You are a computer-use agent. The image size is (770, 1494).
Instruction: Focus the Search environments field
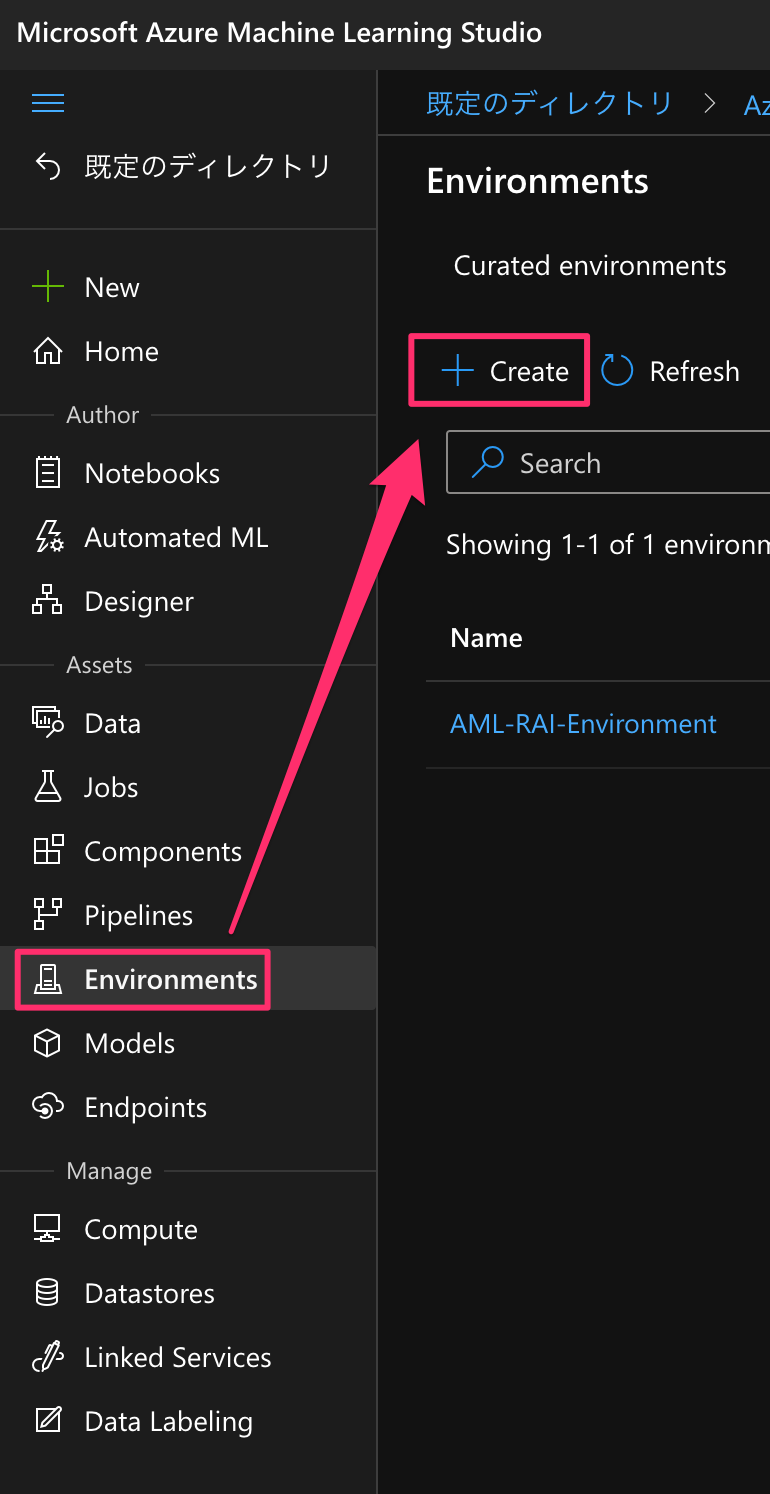point(608,463)
